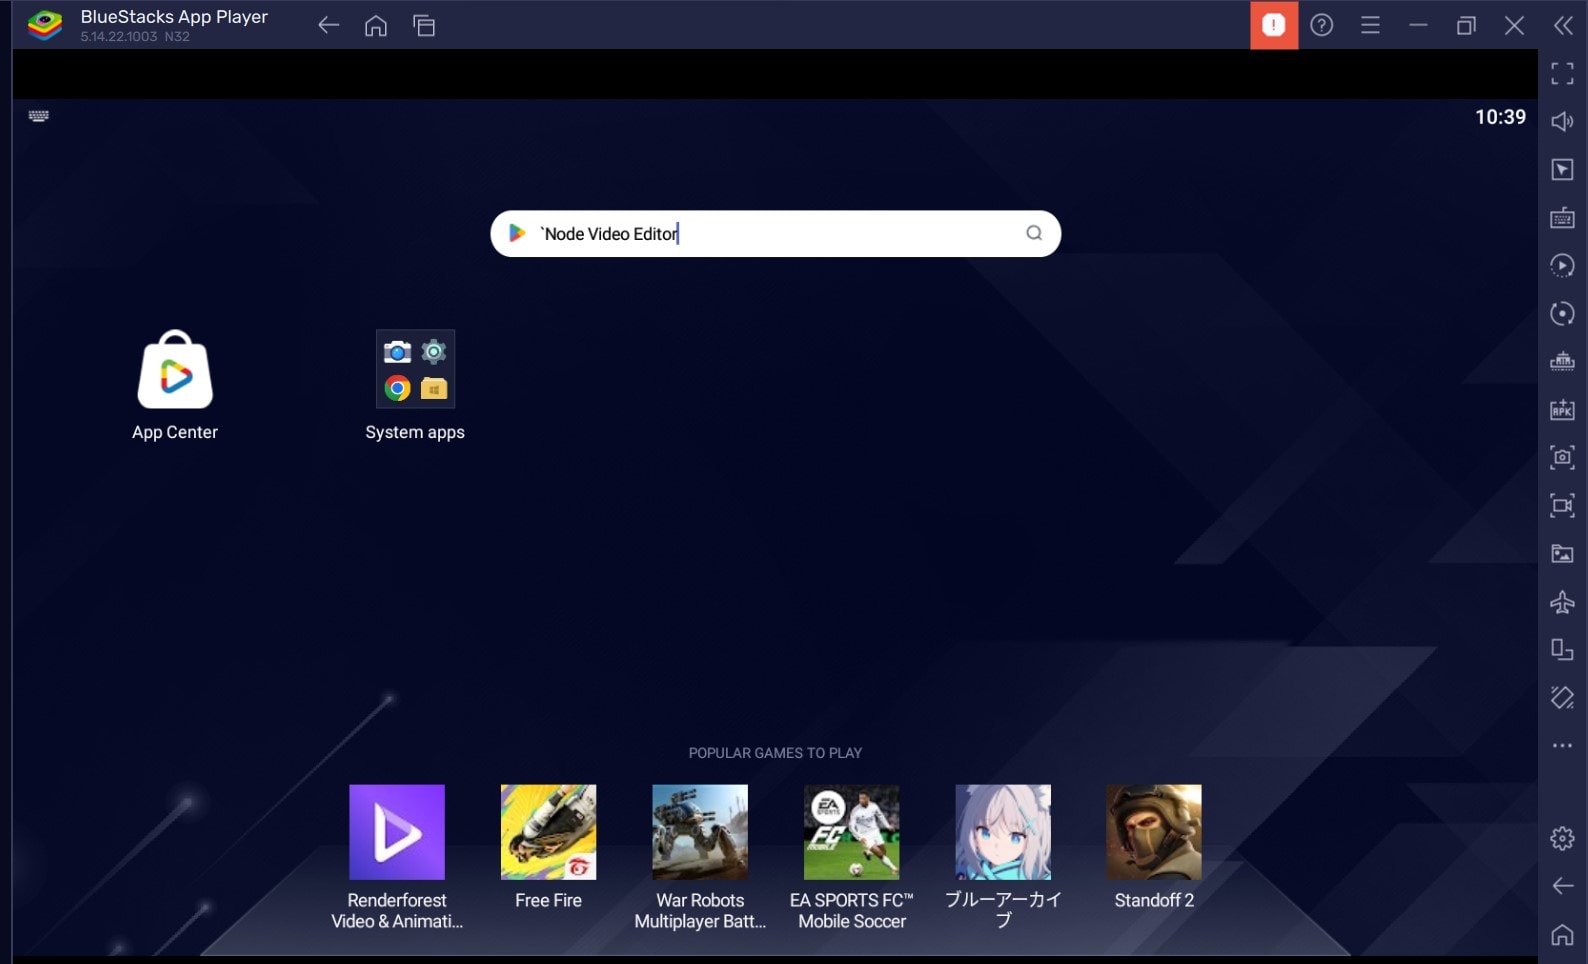Click the keyboard indicator icon at top-left
The height and width of the screenshot is (964, 1588).
point(39,116)
